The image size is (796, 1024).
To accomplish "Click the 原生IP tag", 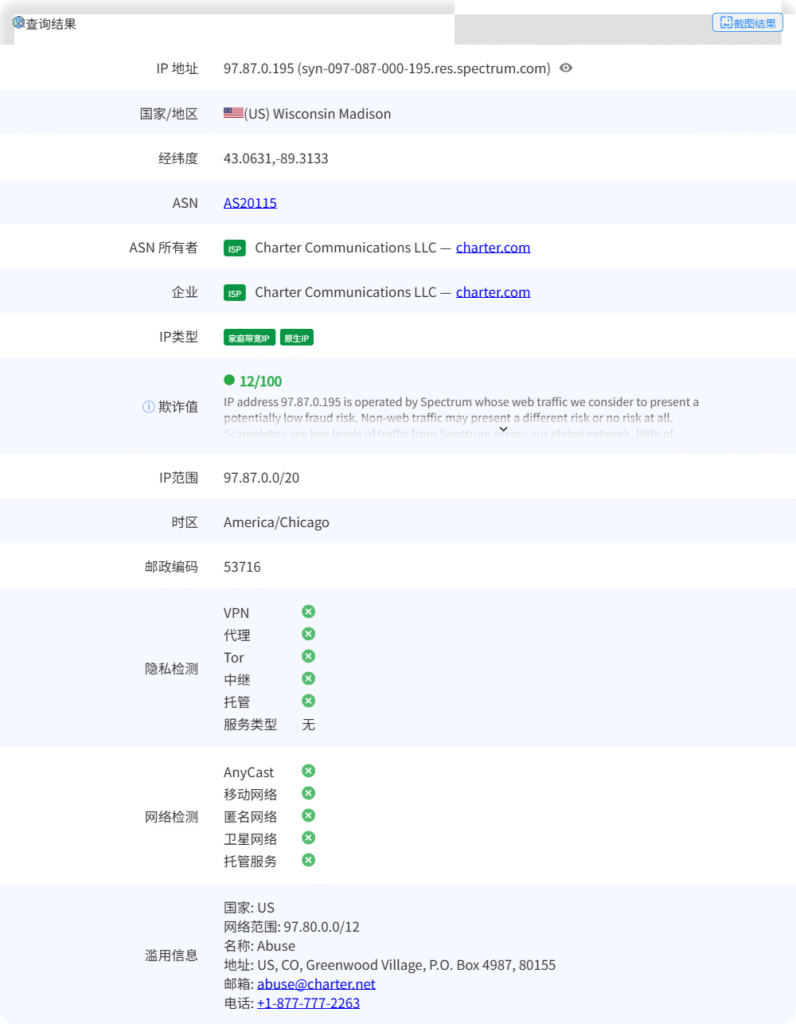I will [x=297, y=338].
